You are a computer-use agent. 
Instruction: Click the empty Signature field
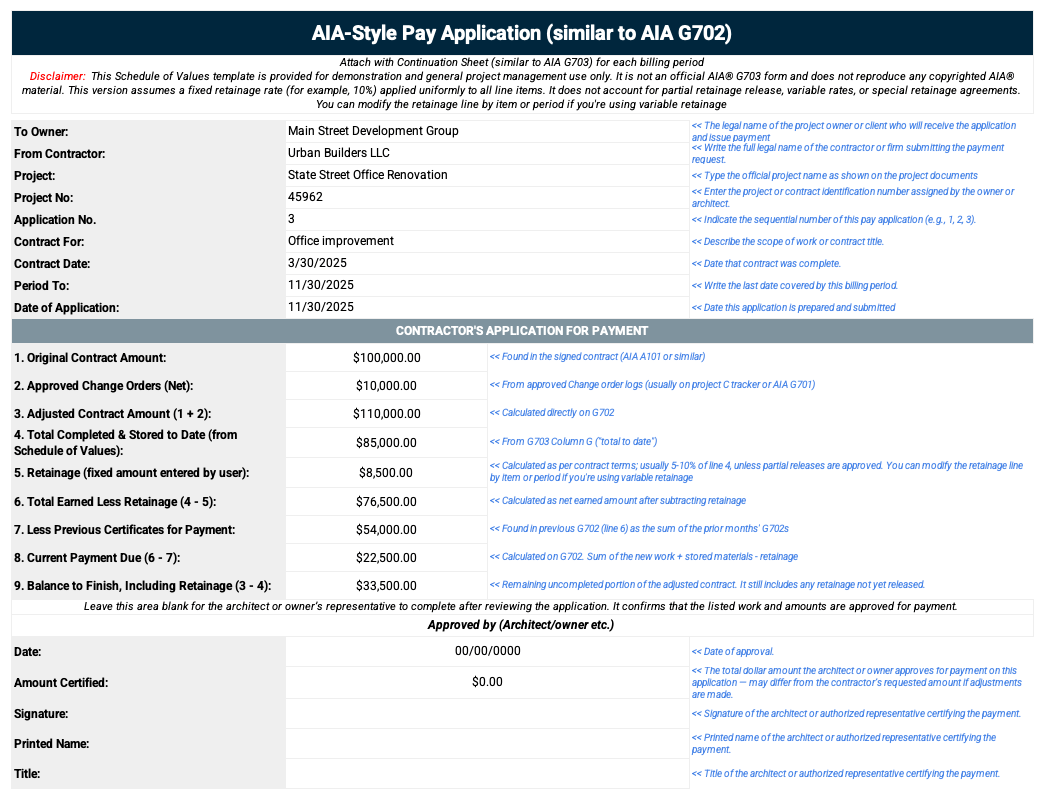(487, 713)
